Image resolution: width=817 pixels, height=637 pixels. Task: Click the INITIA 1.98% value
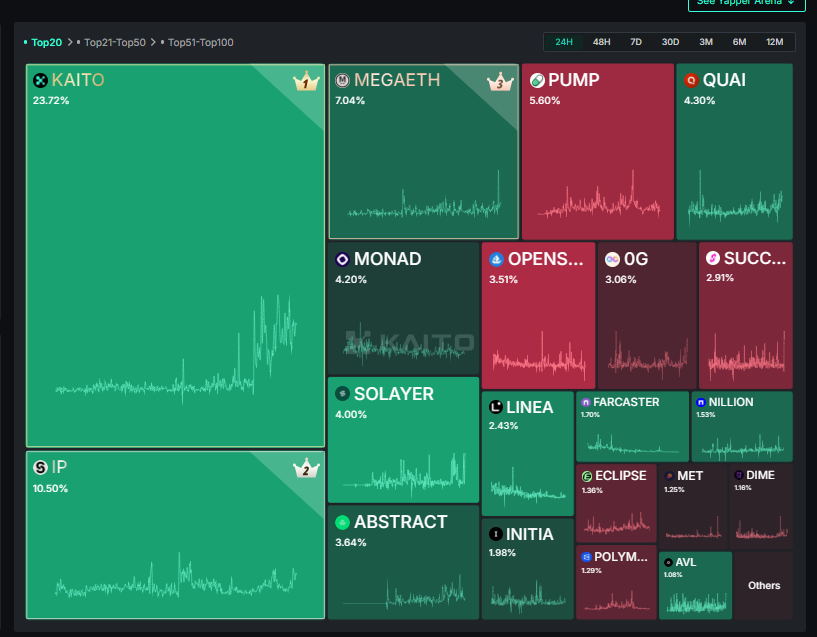(x=502, y=553)
